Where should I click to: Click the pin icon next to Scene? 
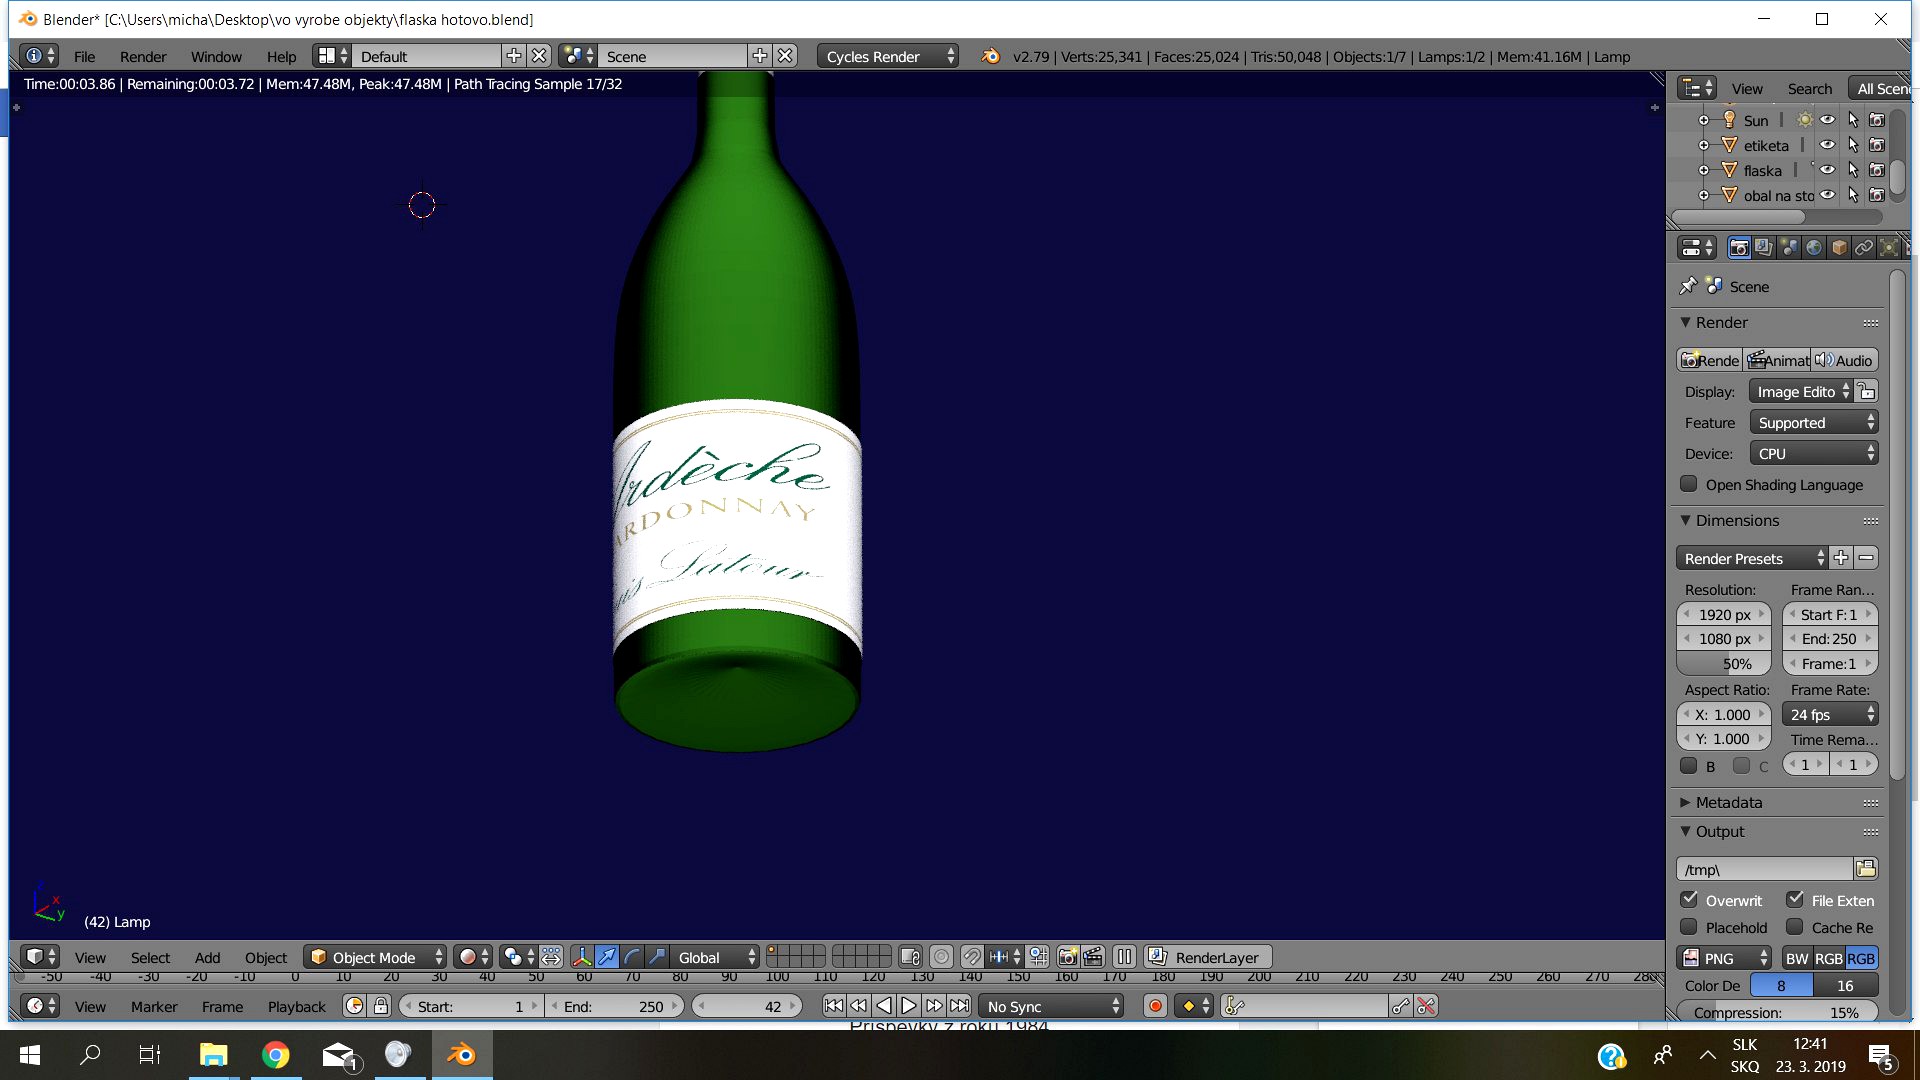(x=1688, y=286)
